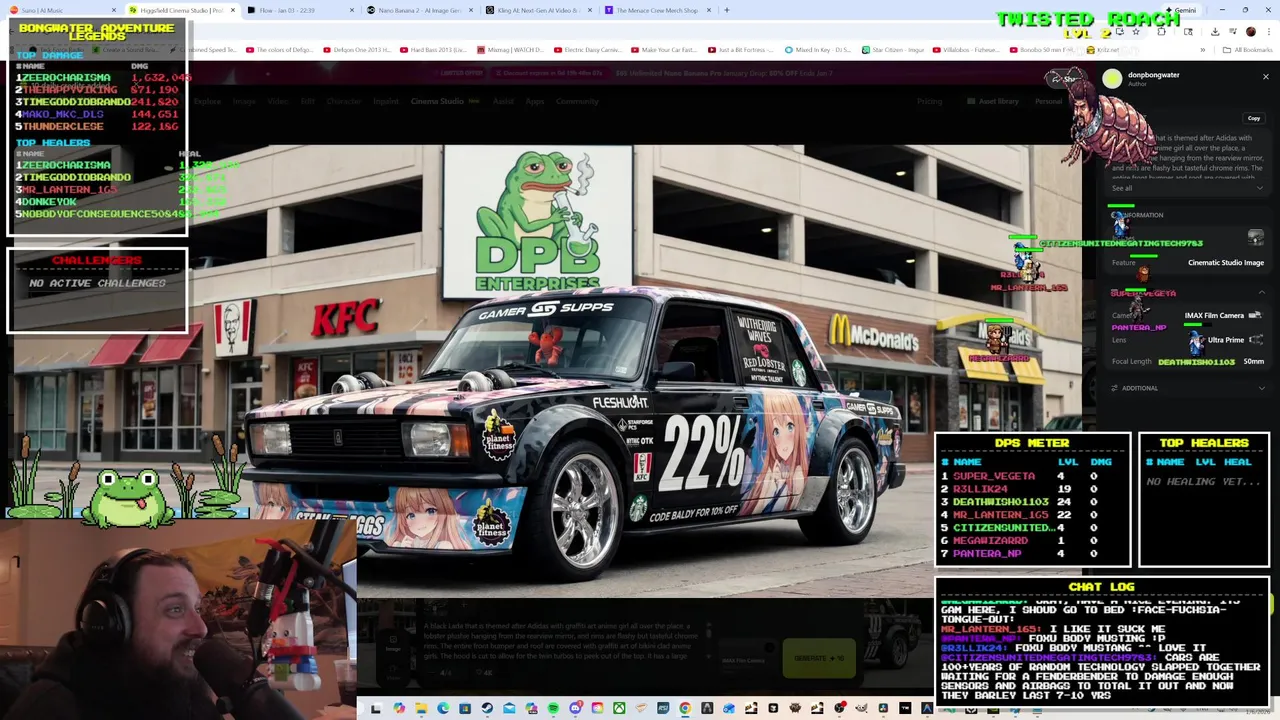Click the IMAX Film Camera setting
The height and width of the screenshot is (720, 1280).
click(1222, 316)
